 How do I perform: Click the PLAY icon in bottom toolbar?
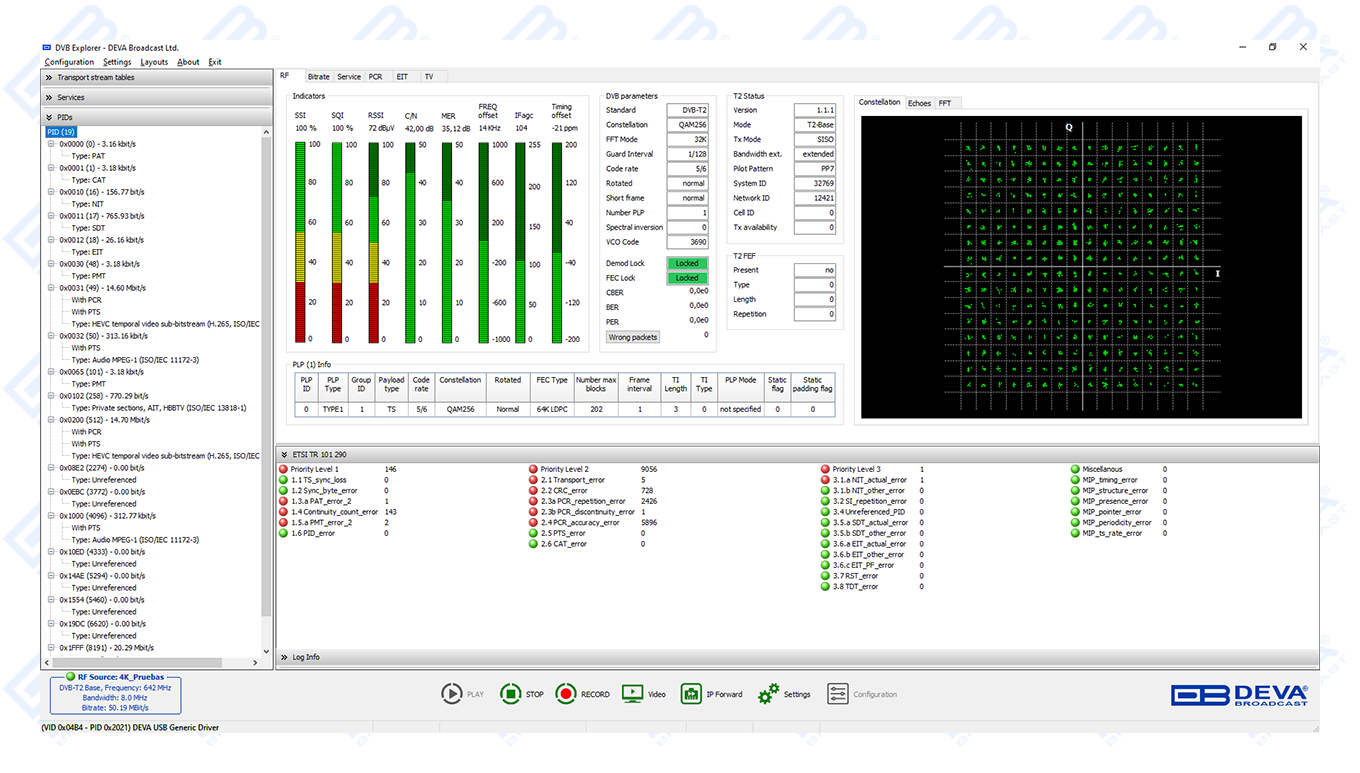point(452,694)
